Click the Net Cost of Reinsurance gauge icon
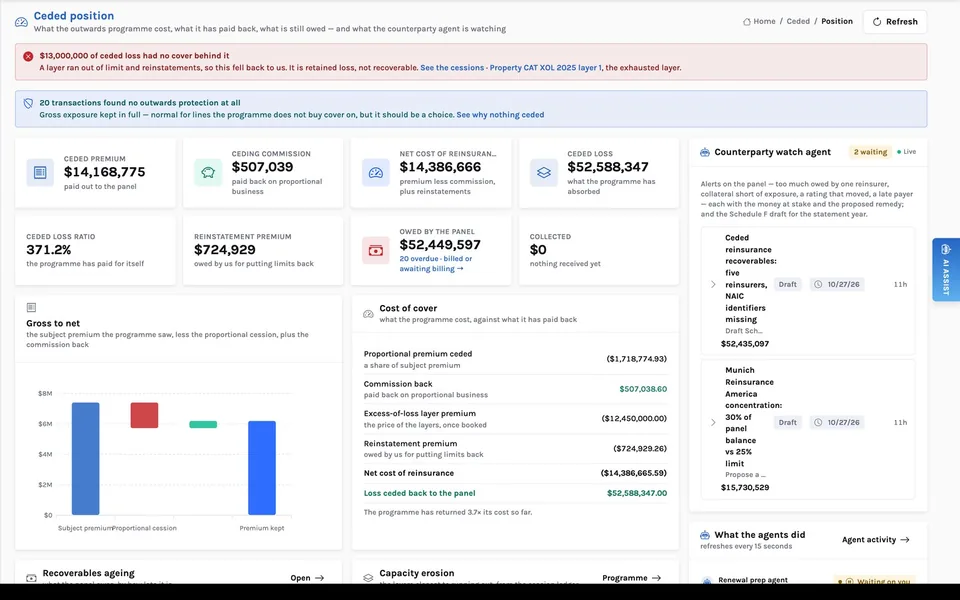Image resolution: width=960 pixels, height=600 pixels. point(376,173)
